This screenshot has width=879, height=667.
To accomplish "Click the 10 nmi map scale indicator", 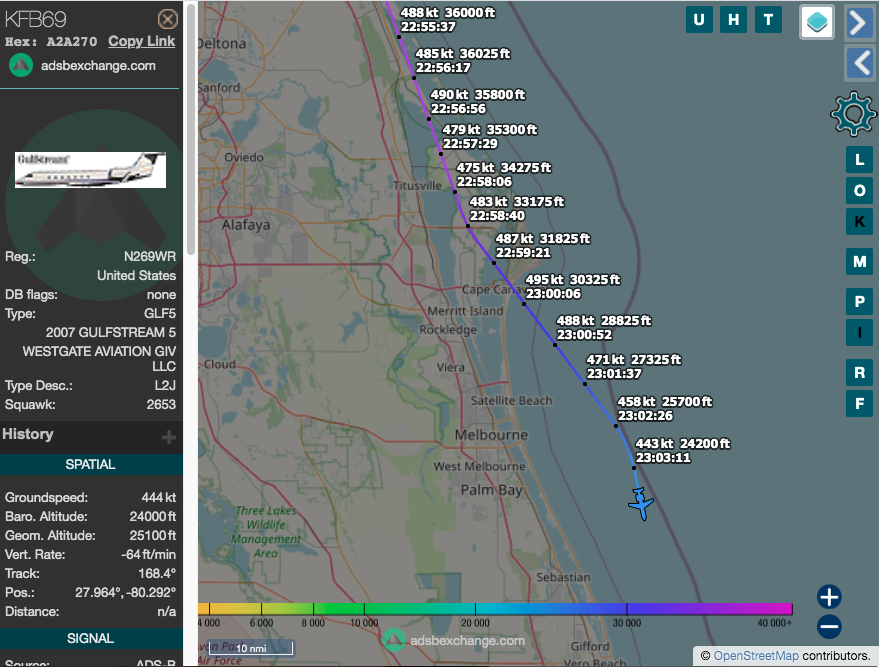I will coord(251,648).
